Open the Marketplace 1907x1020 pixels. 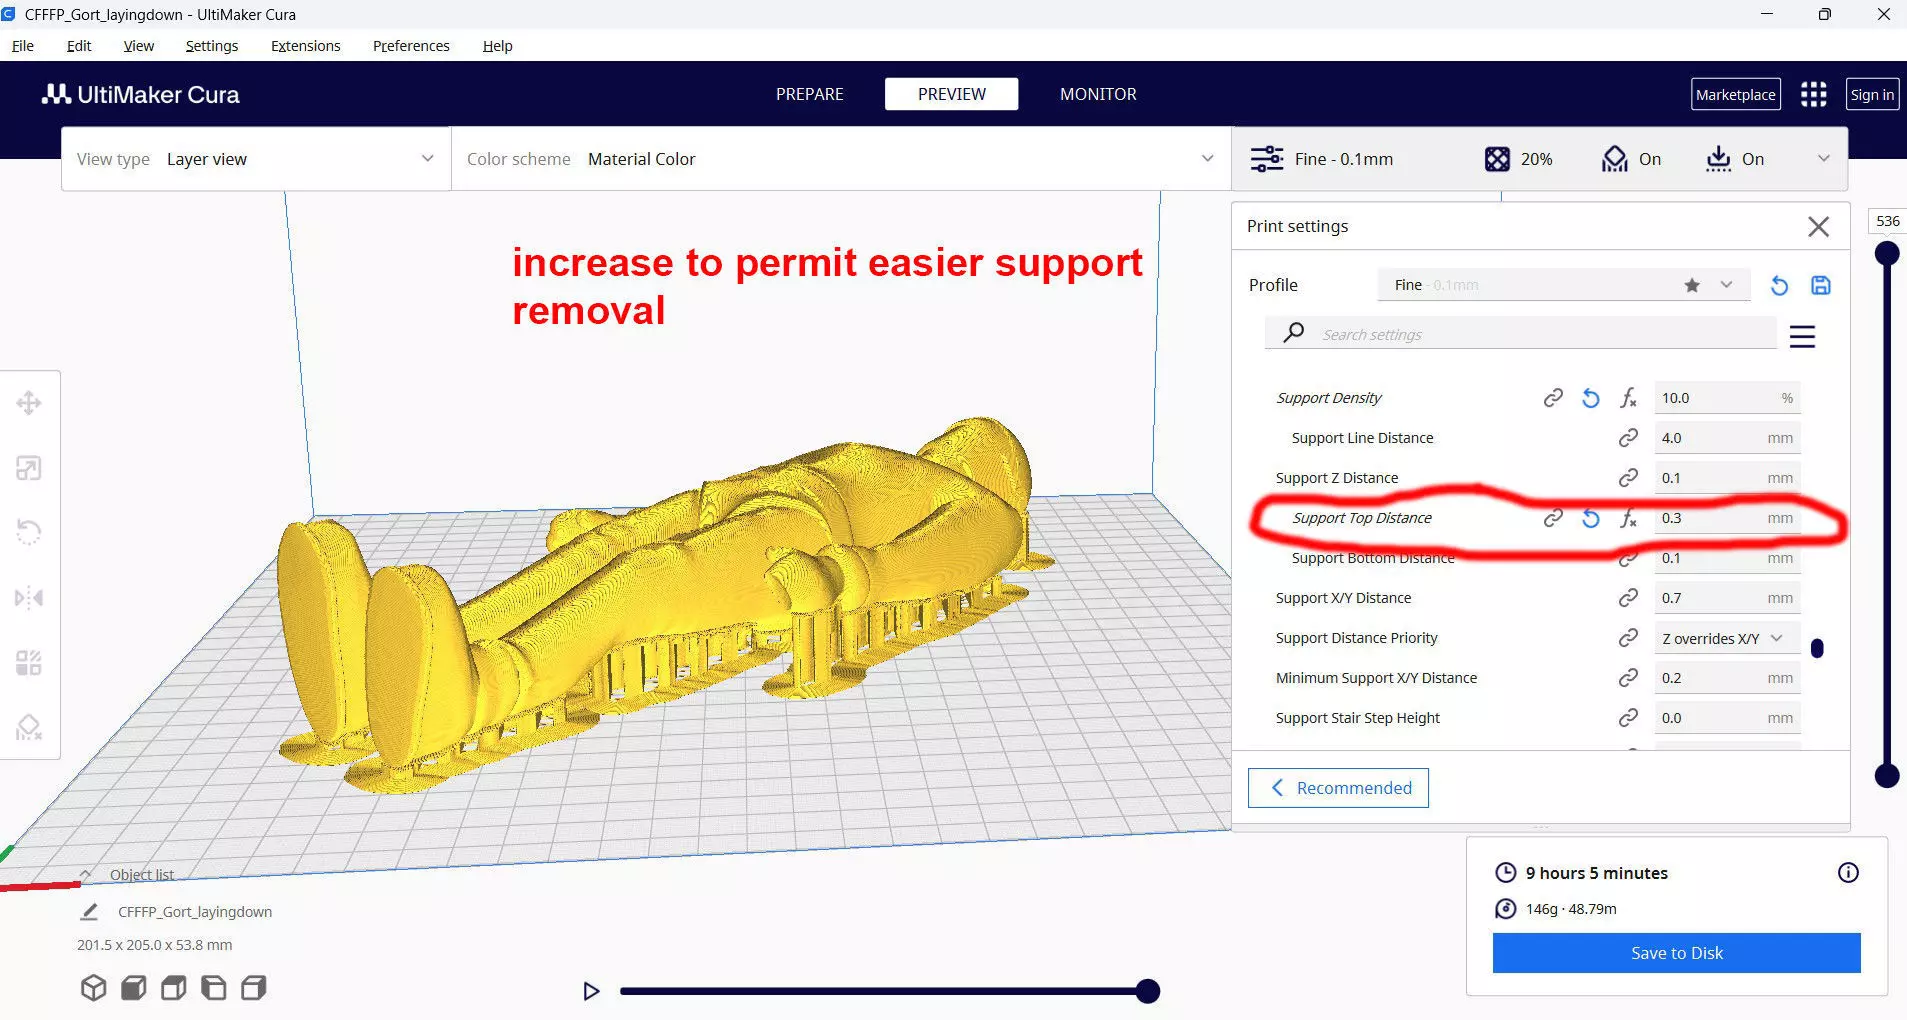coord(1736,94)
